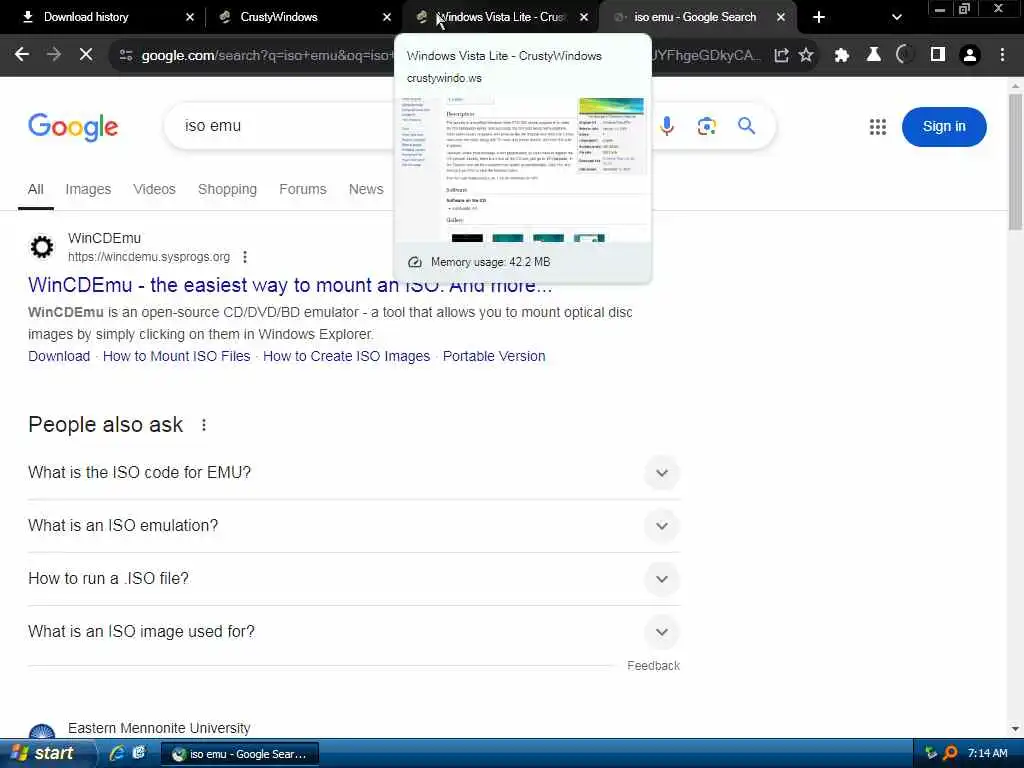Open the profile avatar icon
This screenshot has width=1024, height=768.
click(x=970, y=56)
